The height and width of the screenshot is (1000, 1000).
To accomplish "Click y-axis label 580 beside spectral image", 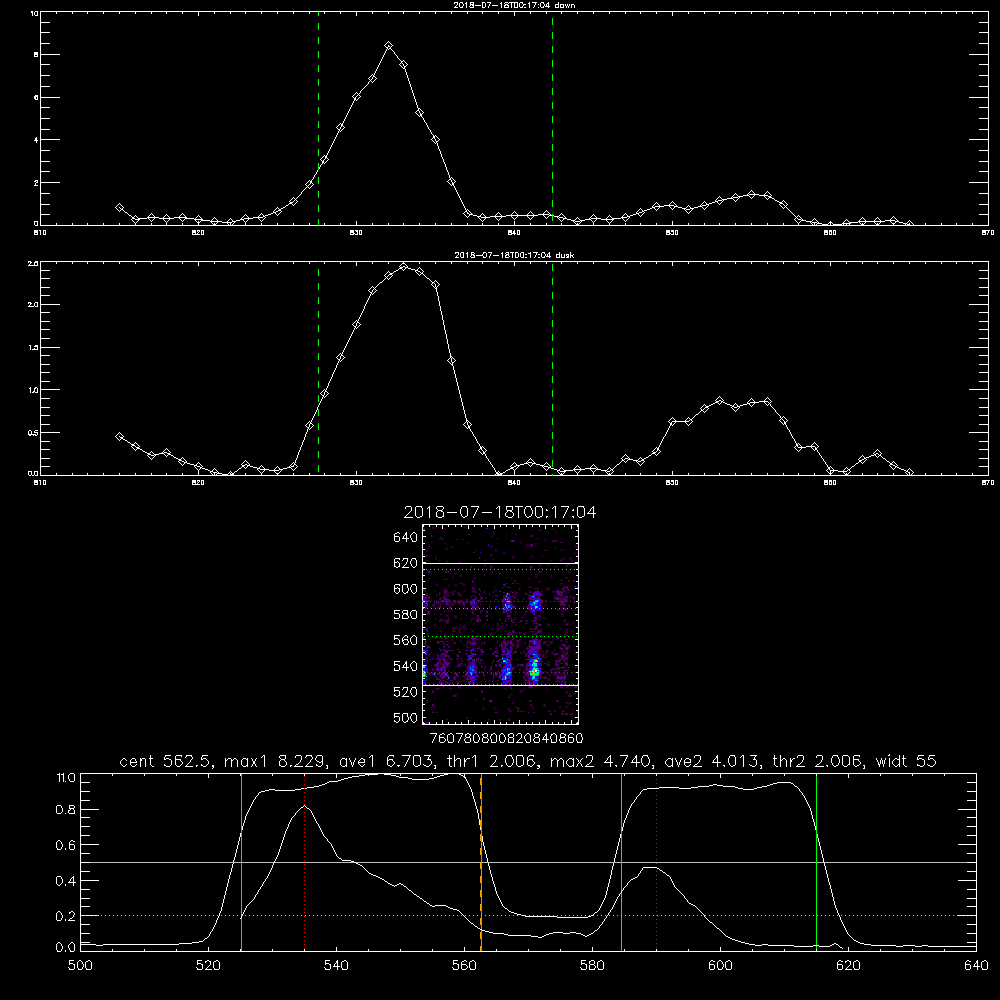I will [405, 614].
